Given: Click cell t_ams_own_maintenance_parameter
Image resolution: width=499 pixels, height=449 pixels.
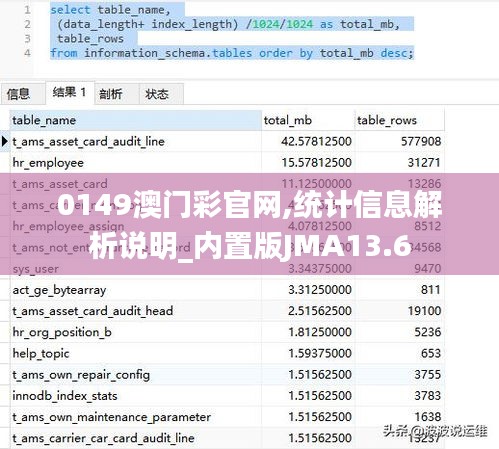Looking at the screenshot, I should 135,417.
